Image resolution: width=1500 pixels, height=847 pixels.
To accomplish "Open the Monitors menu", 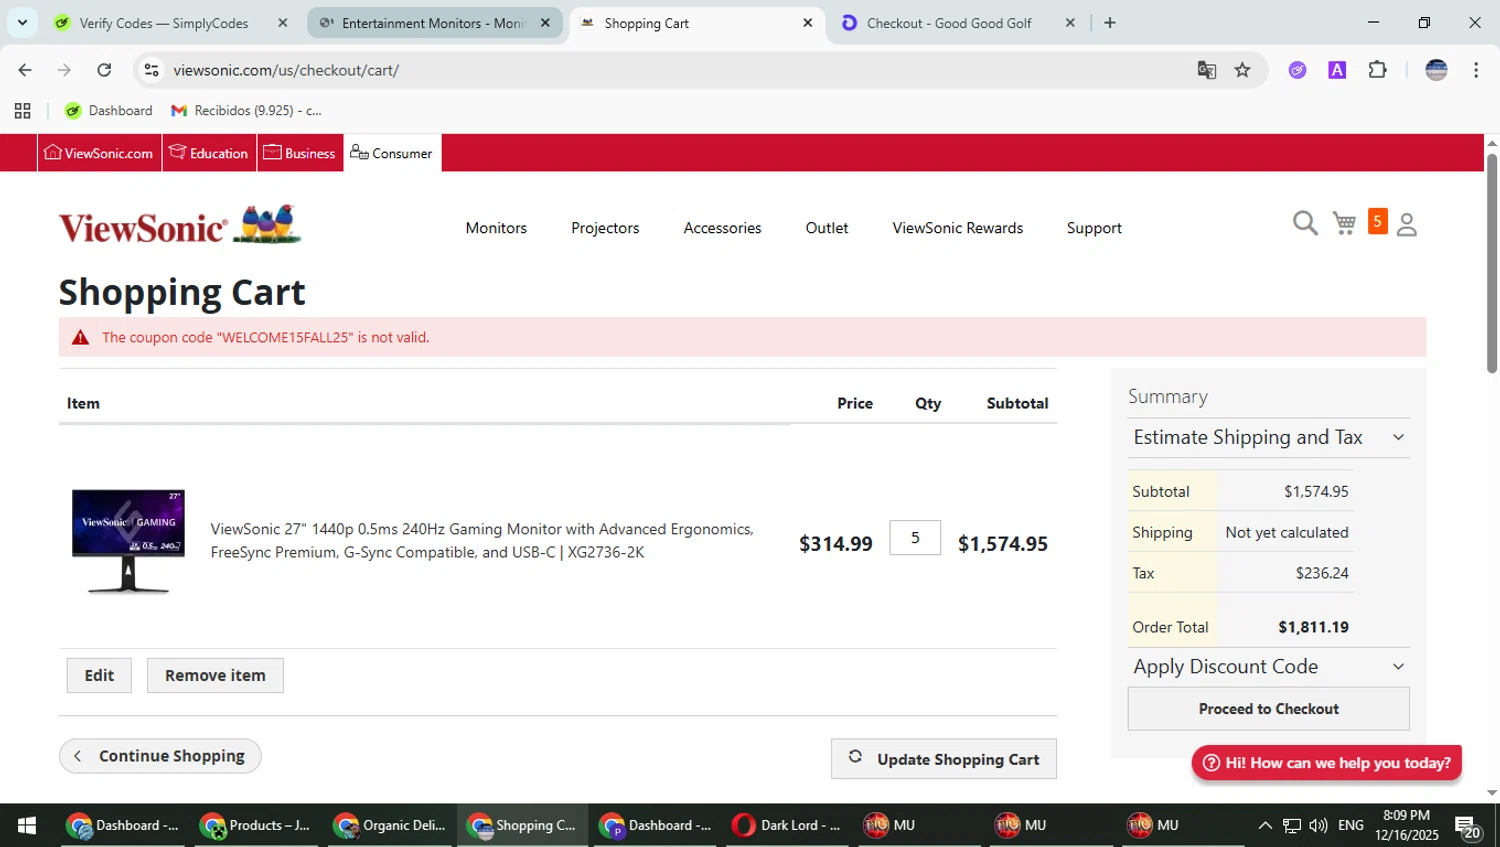I will [x=496, y=228].
